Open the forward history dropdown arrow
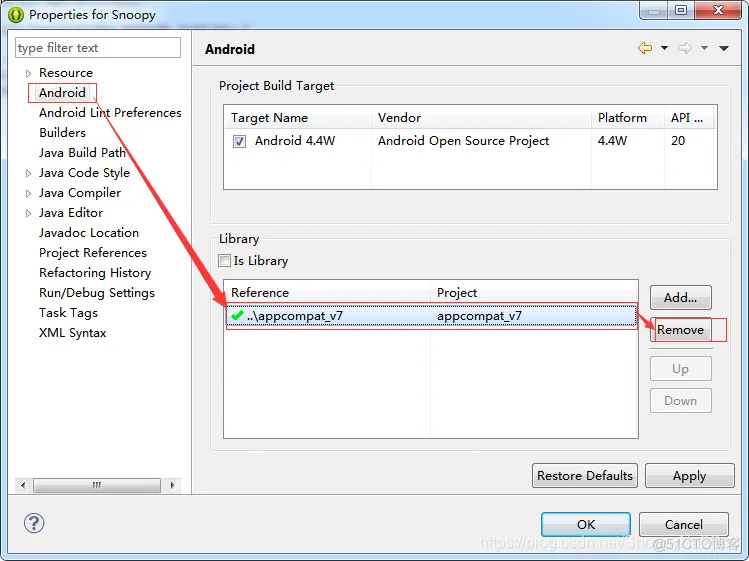Viewport: 749px width, 561px height. point(704,48)
